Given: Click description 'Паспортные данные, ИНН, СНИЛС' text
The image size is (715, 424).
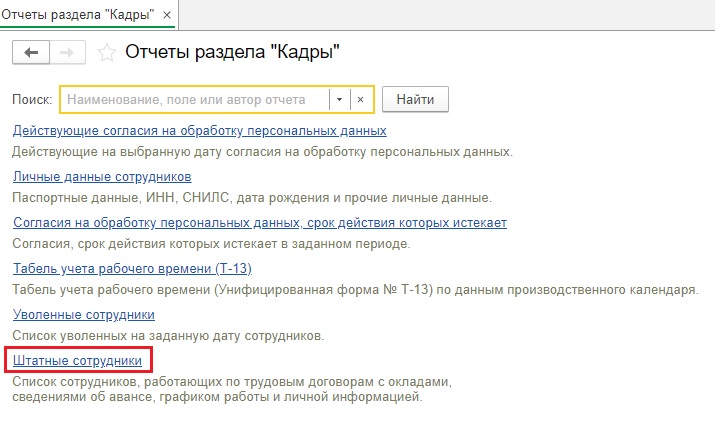Looking at the screenshot, I should pos(252,198).
